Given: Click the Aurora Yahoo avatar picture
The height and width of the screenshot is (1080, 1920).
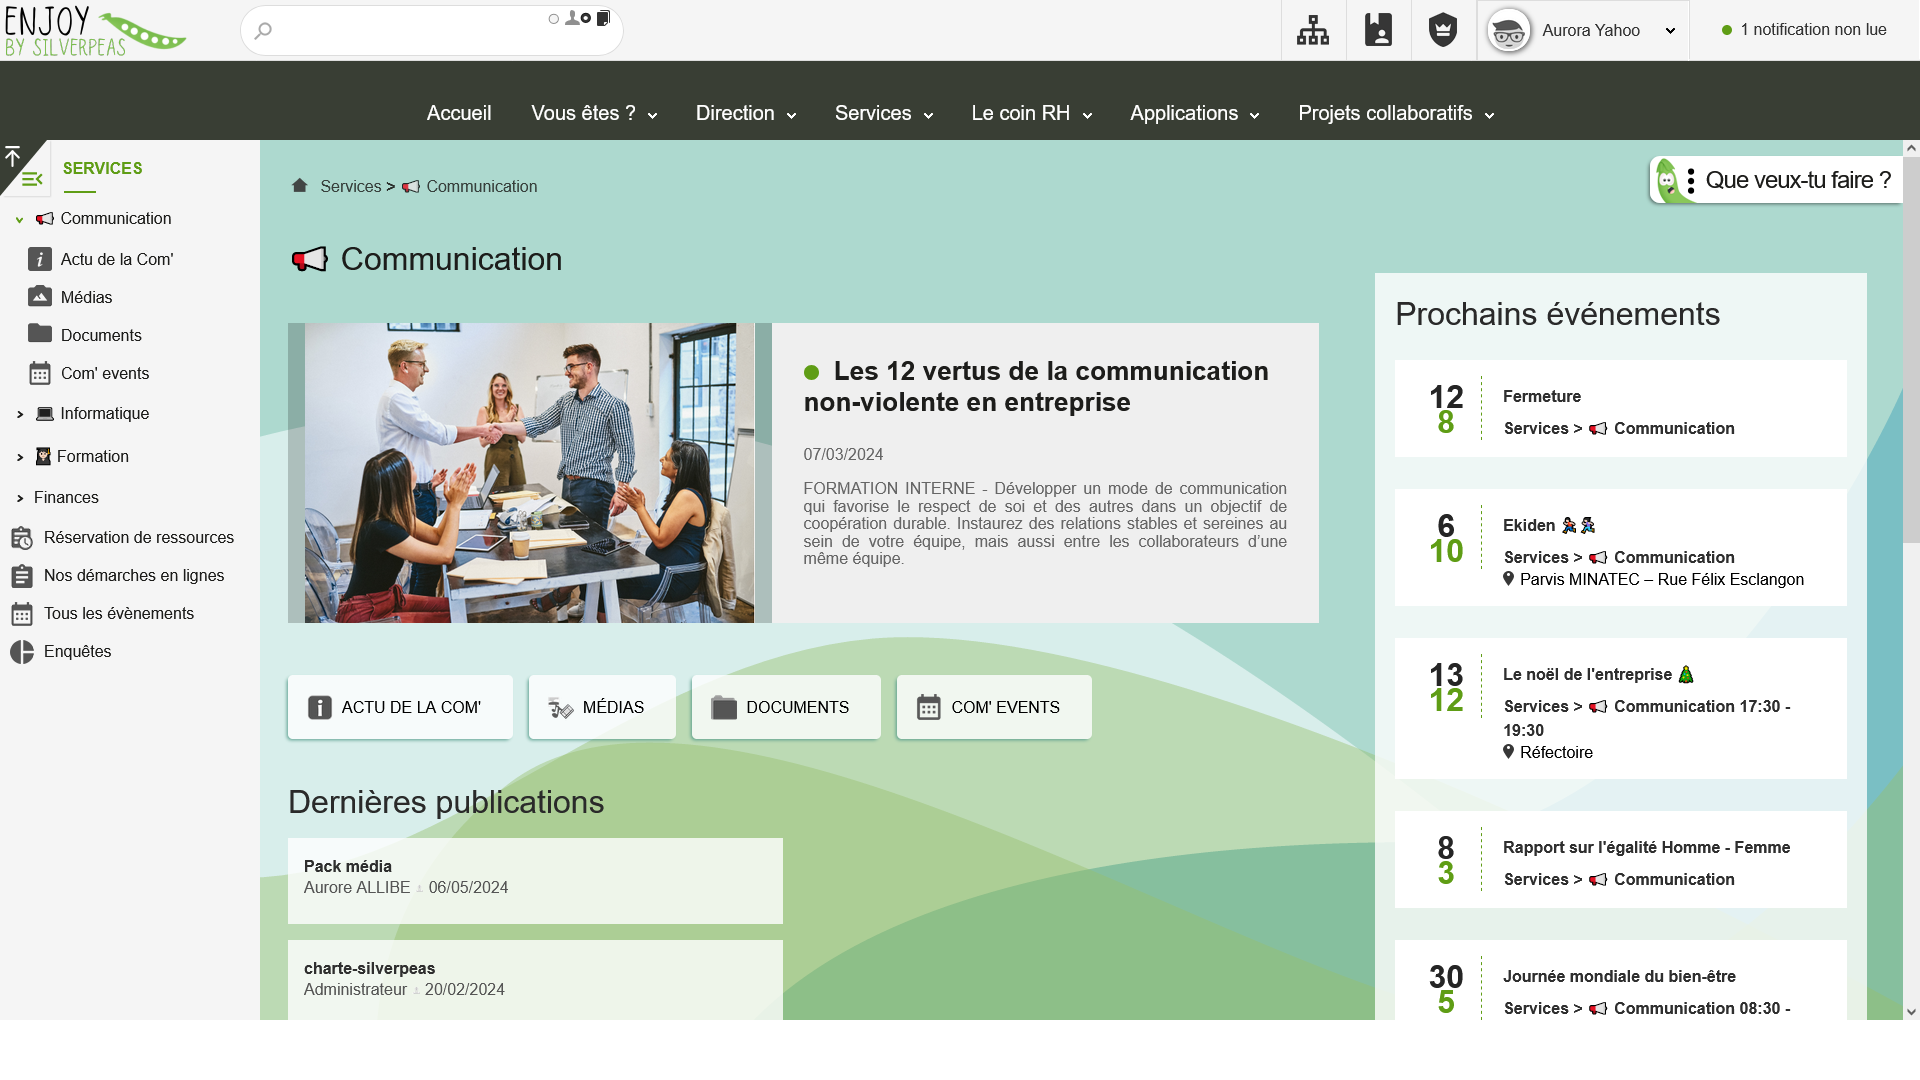Looking at the screenshot, I should tap(1508, 31).
